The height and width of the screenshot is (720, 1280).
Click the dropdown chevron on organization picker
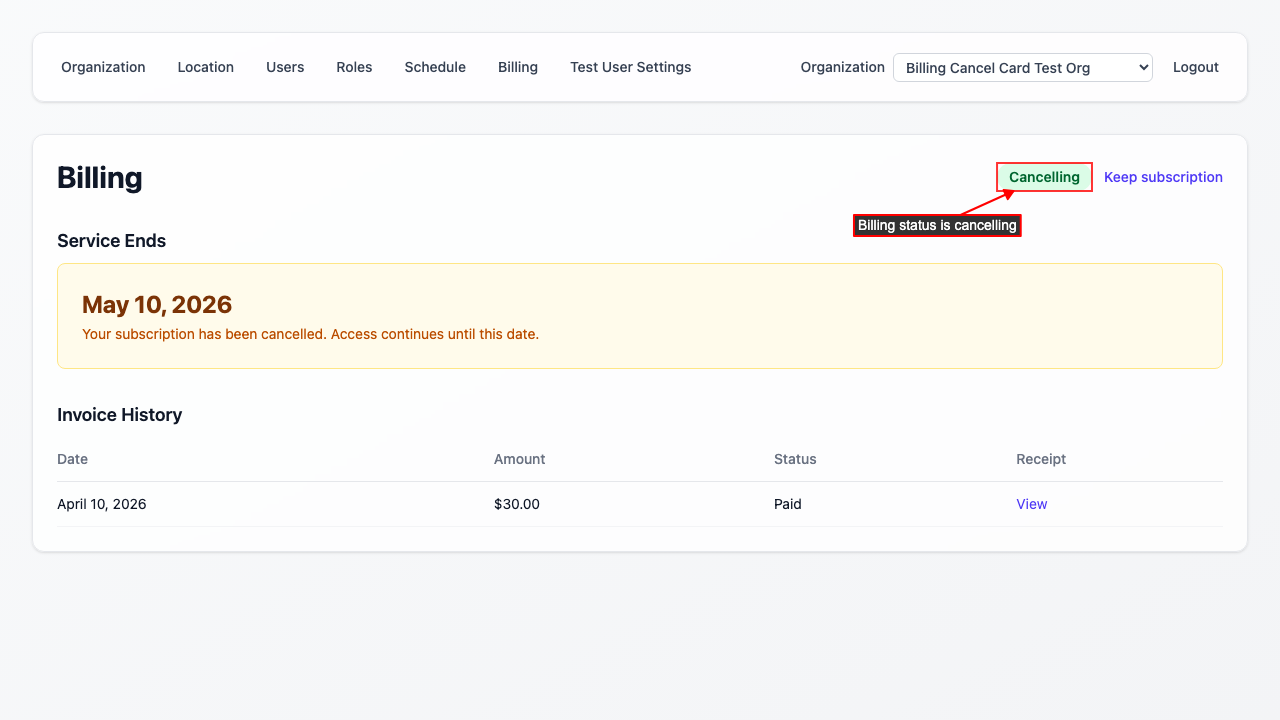(x=1142, y=67)
